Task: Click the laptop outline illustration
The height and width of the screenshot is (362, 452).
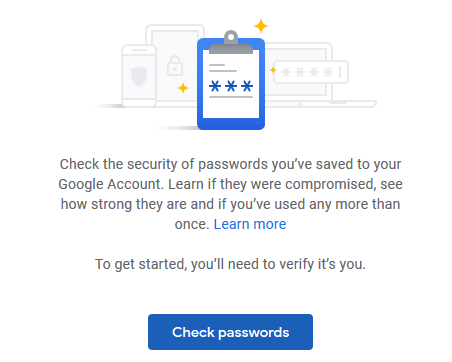Action: (x=321, y=75)
